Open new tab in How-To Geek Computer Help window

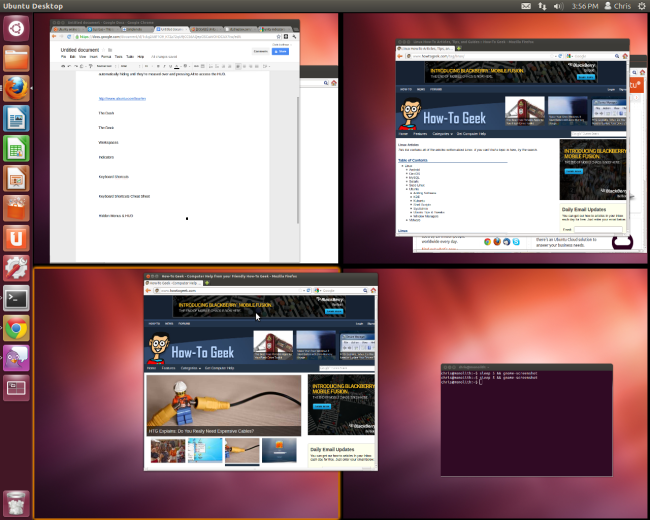tap(207, 283)
